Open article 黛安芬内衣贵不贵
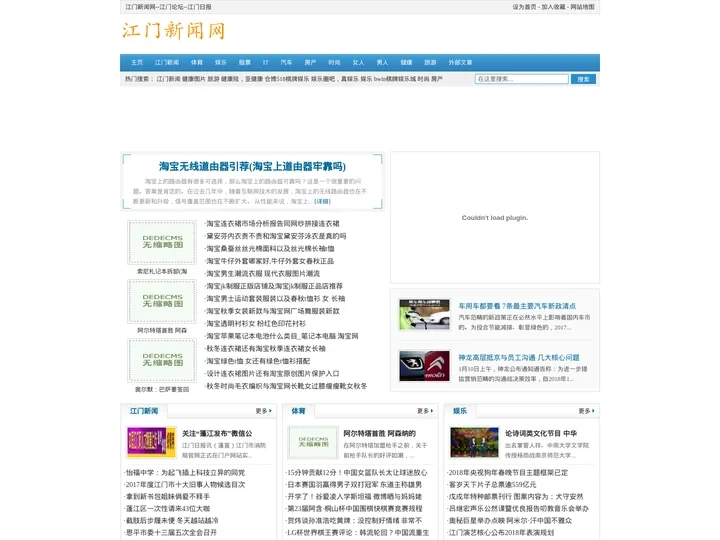The image size is (720, 540). 276,236
